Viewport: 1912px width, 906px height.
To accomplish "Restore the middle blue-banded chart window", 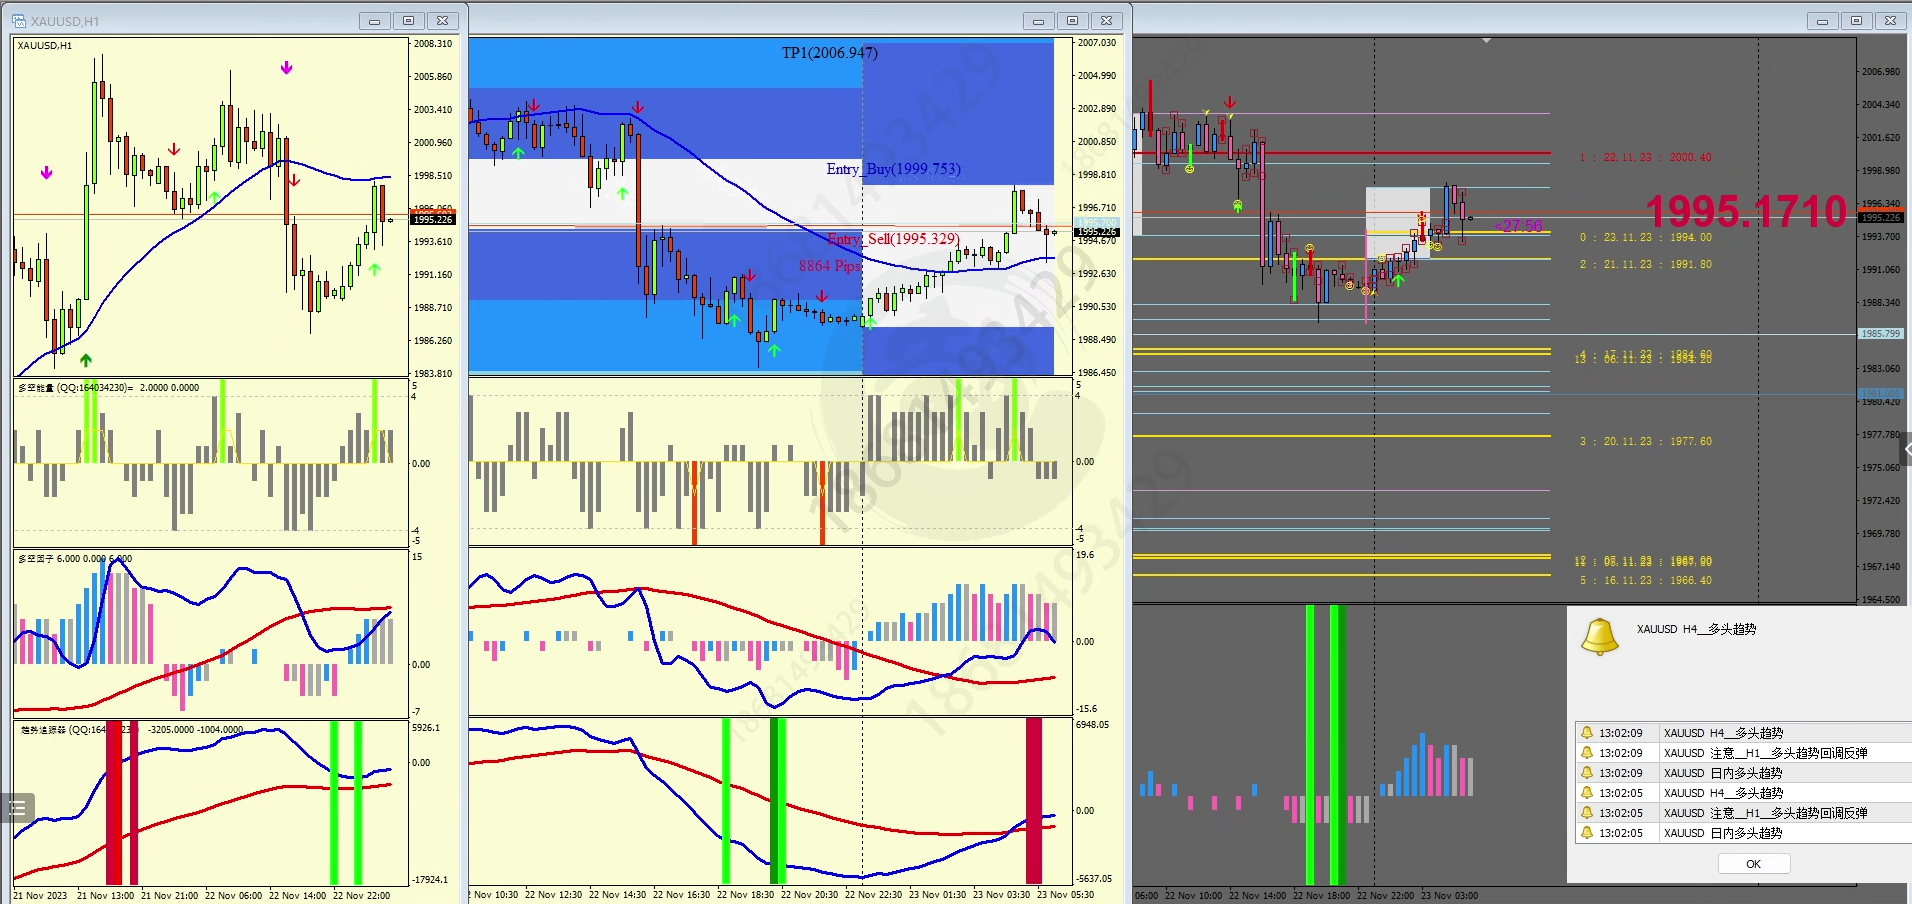I will point(1072,21).
